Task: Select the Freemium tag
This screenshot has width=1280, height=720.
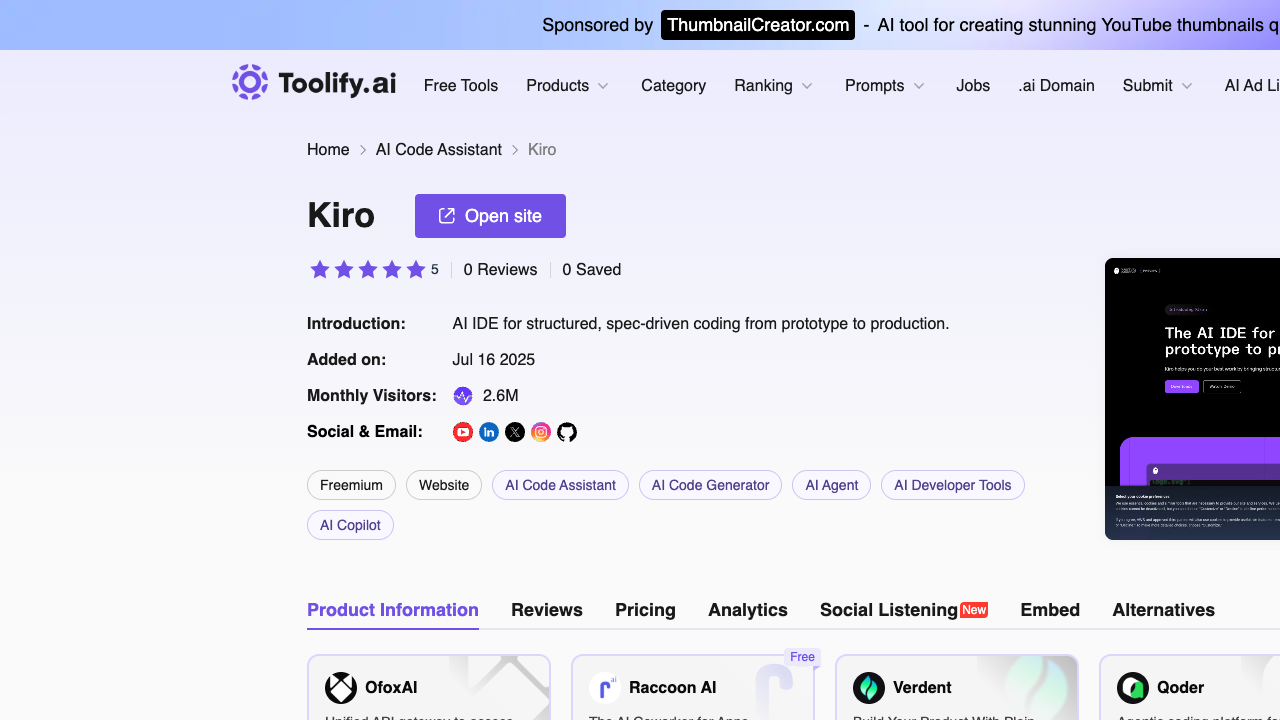Action: coord(351,485)
